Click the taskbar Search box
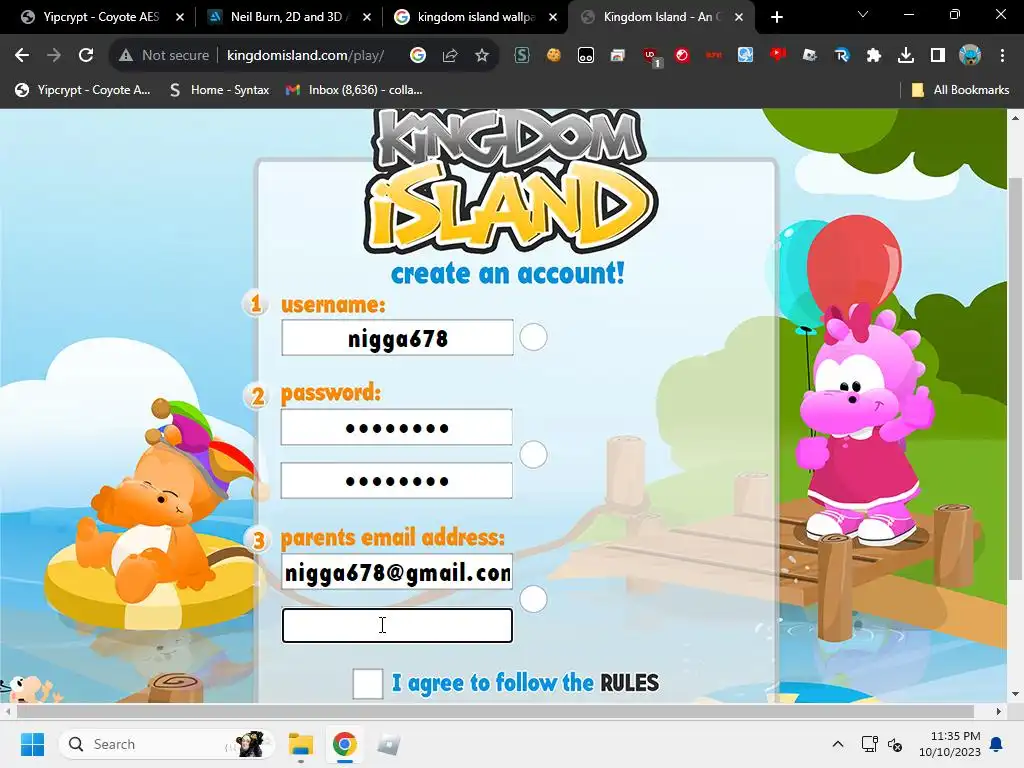 tap(166, 744)
